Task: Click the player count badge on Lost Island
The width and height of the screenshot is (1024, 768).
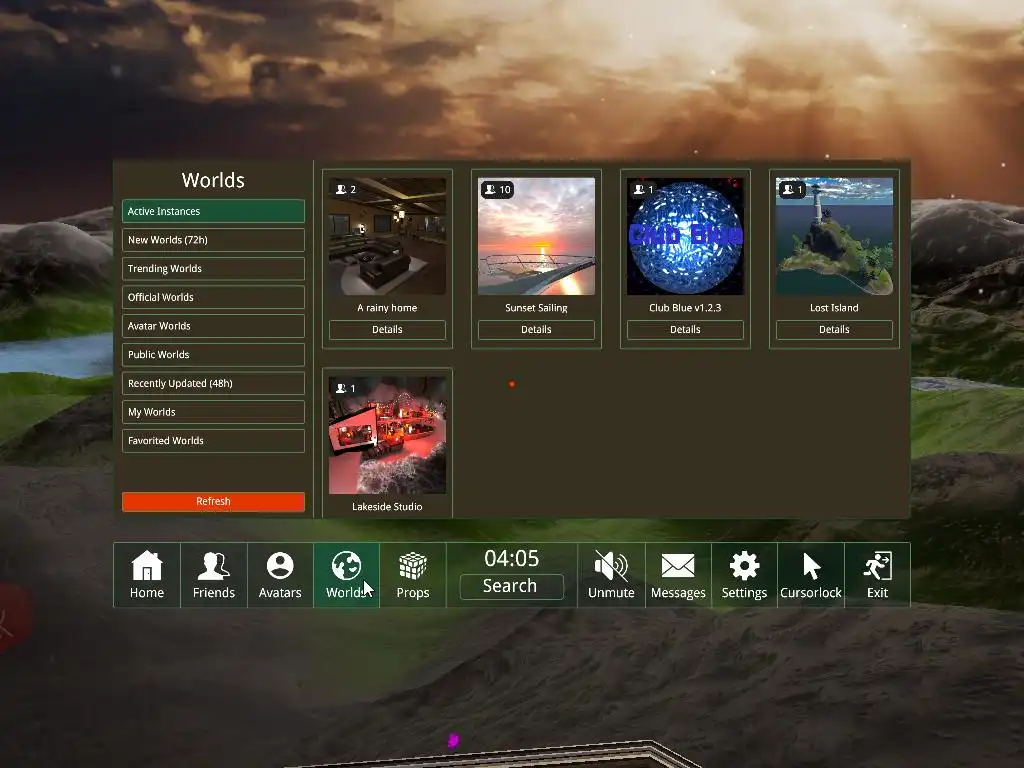Action: click(x=792, y=190)
